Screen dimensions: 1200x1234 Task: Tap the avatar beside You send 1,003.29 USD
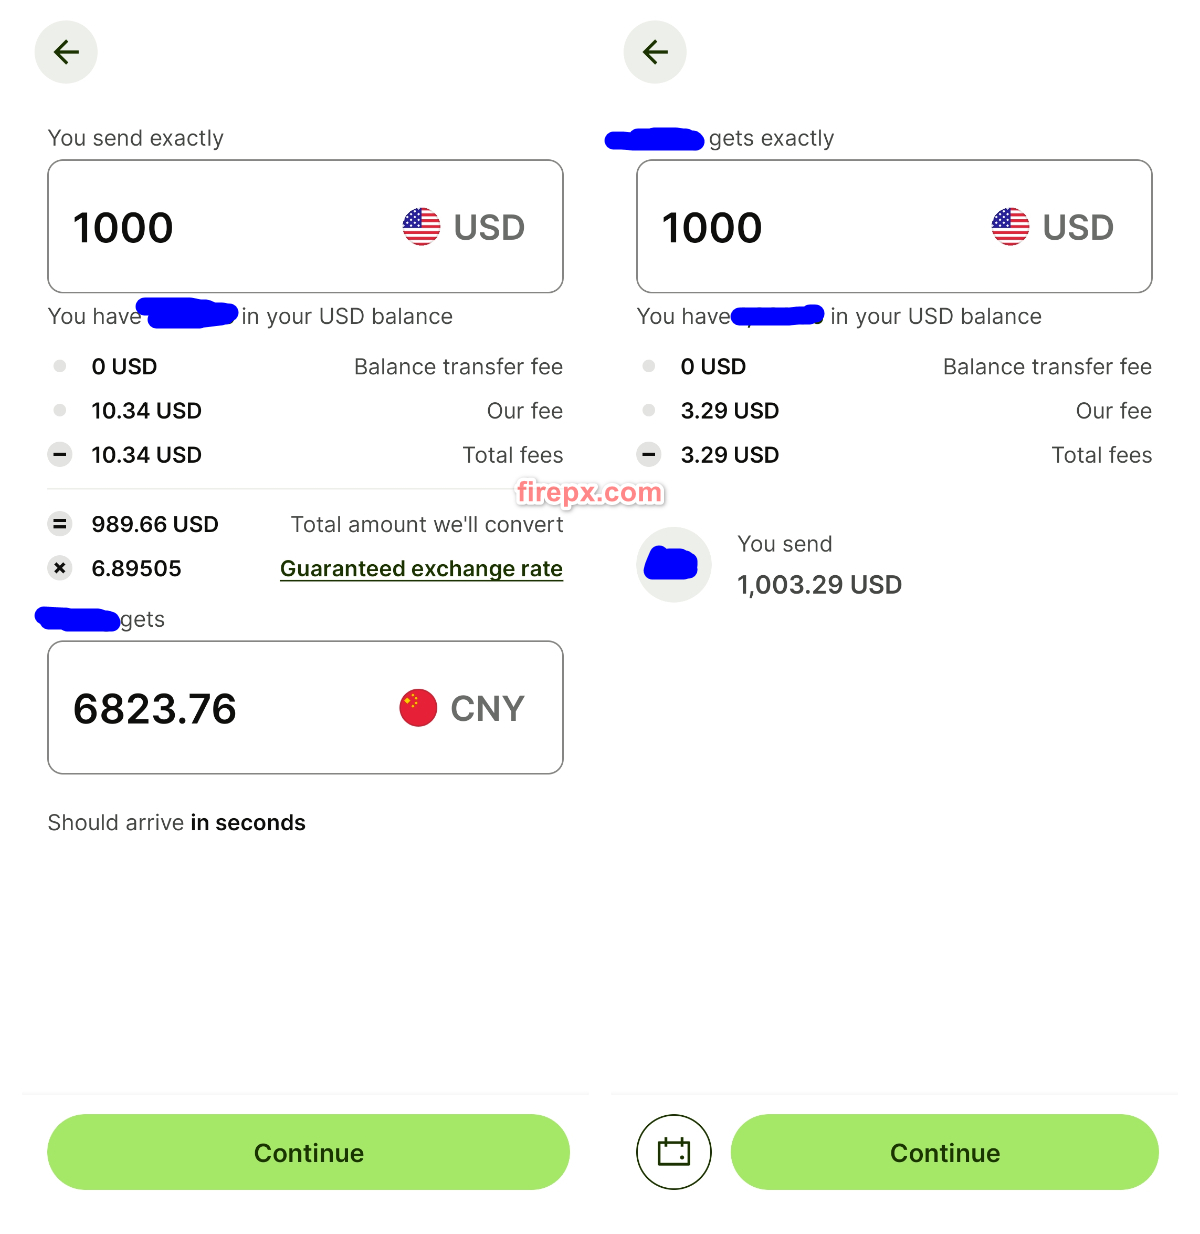(x=674, y=564)
